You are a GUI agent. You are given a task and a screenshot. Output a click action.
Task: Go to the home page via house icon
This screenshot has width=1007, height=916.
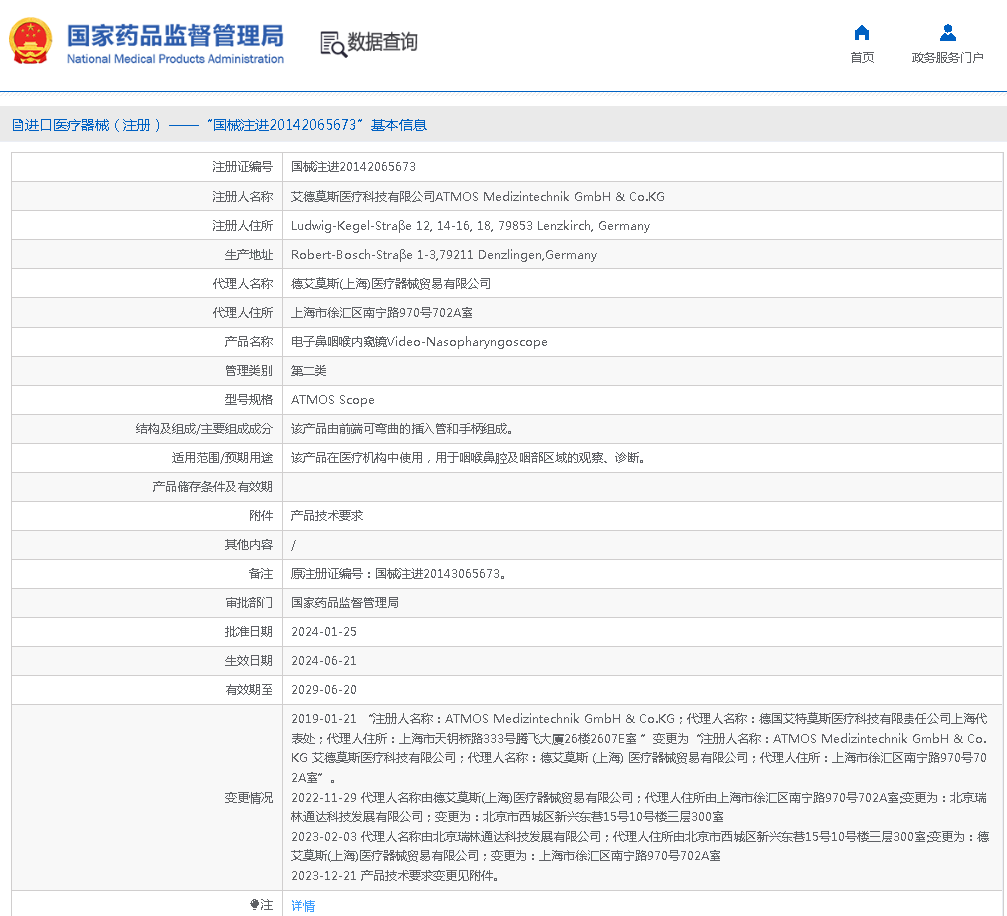pyautogui.click(x=862, y=33)
